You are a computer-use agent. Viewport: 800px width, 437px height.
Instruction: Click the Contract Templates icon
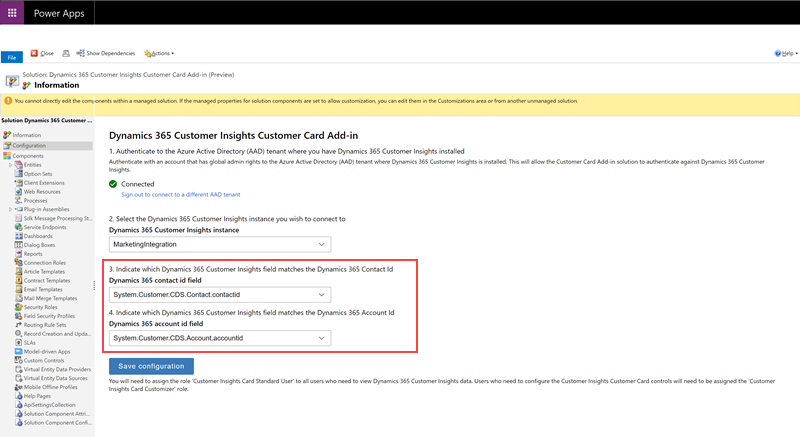19,280
